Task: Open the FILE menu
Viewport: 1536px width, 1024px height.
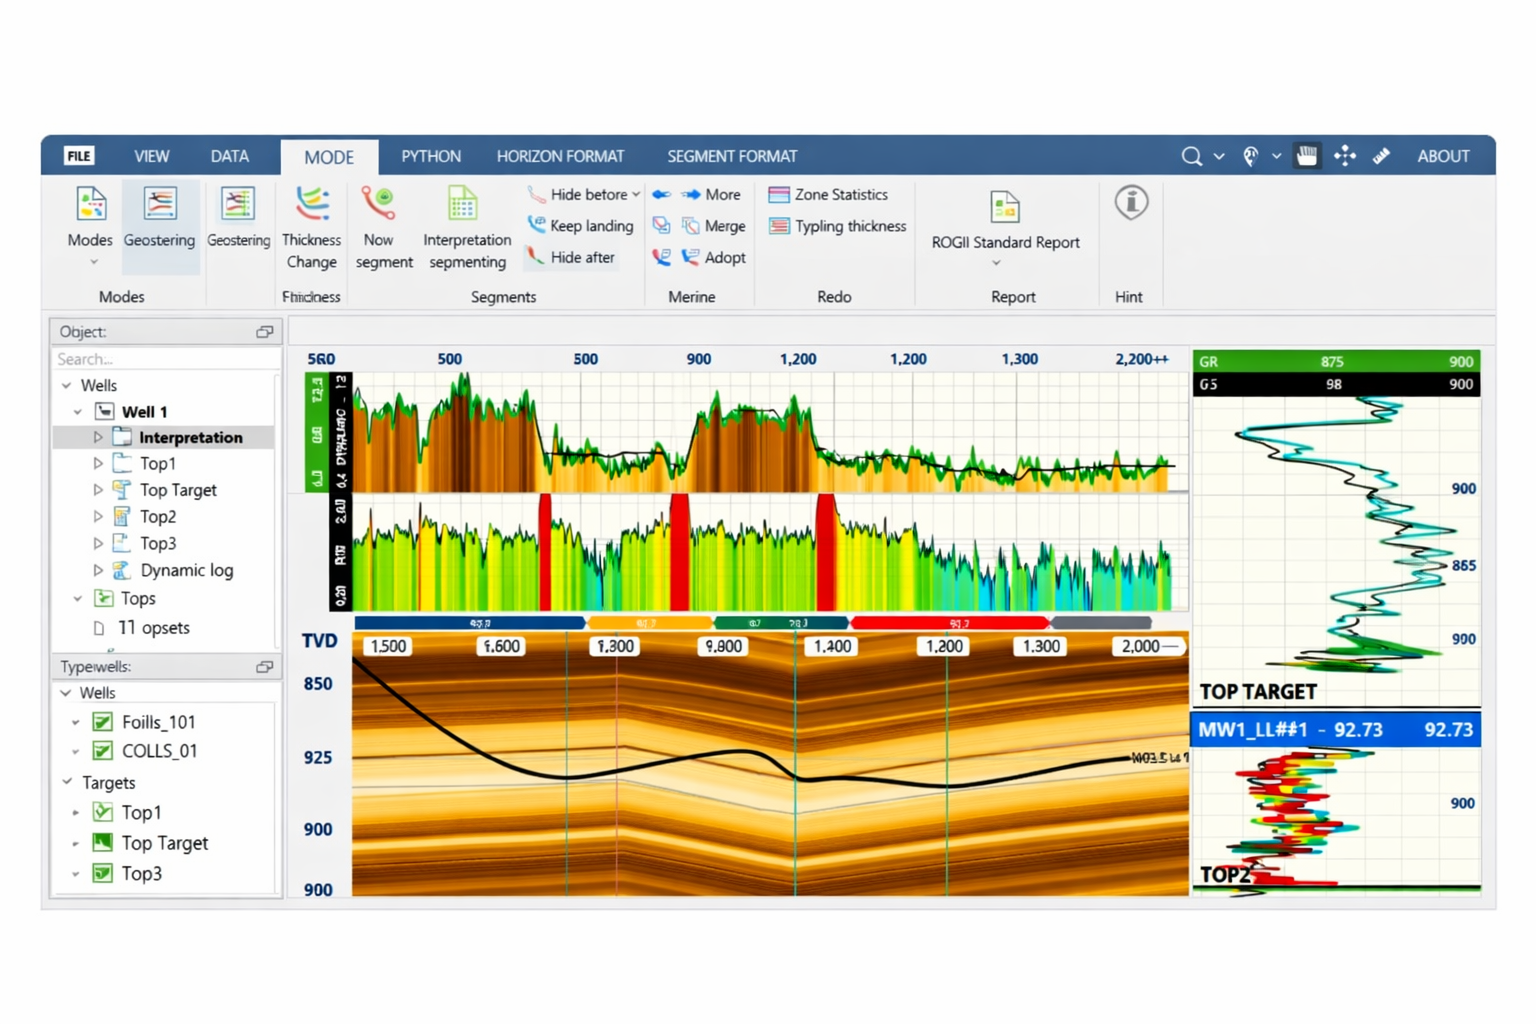Action: coord(79,156)
